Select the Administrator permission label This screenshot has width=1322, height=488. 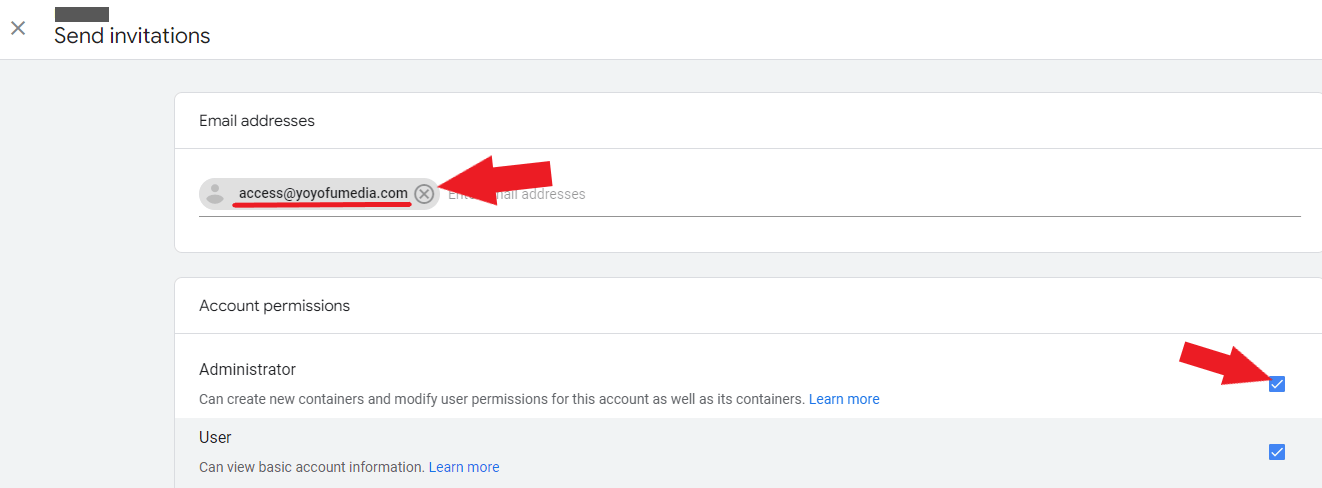pos(247,370)
